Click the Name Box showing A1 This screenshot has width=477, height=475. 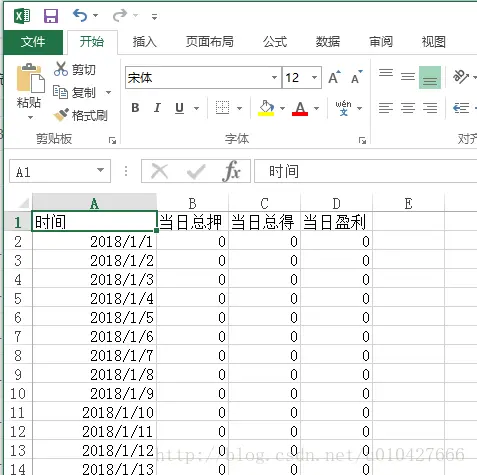[53, 171]
